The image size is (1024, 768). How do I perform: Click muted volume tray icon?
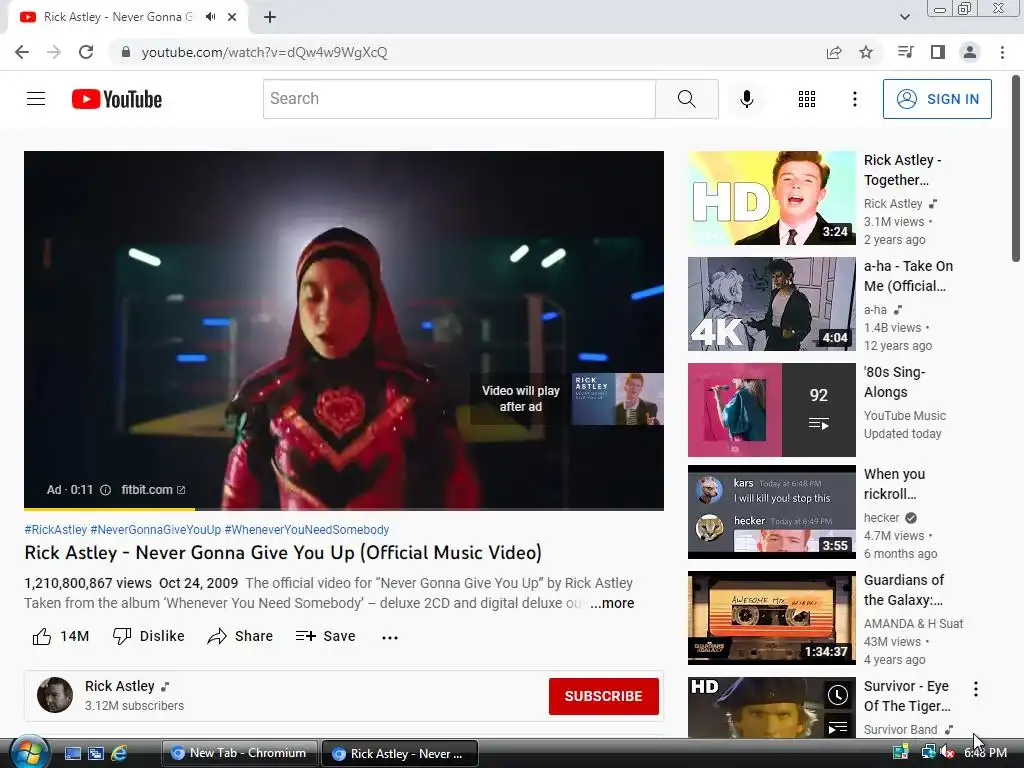[947, 752]
